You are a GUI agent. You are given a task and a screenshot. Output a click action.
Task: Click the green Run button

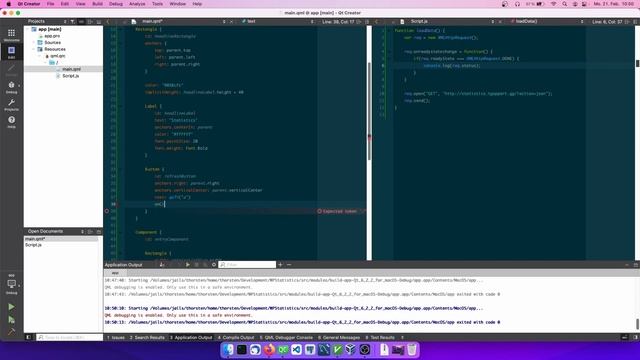11,307
